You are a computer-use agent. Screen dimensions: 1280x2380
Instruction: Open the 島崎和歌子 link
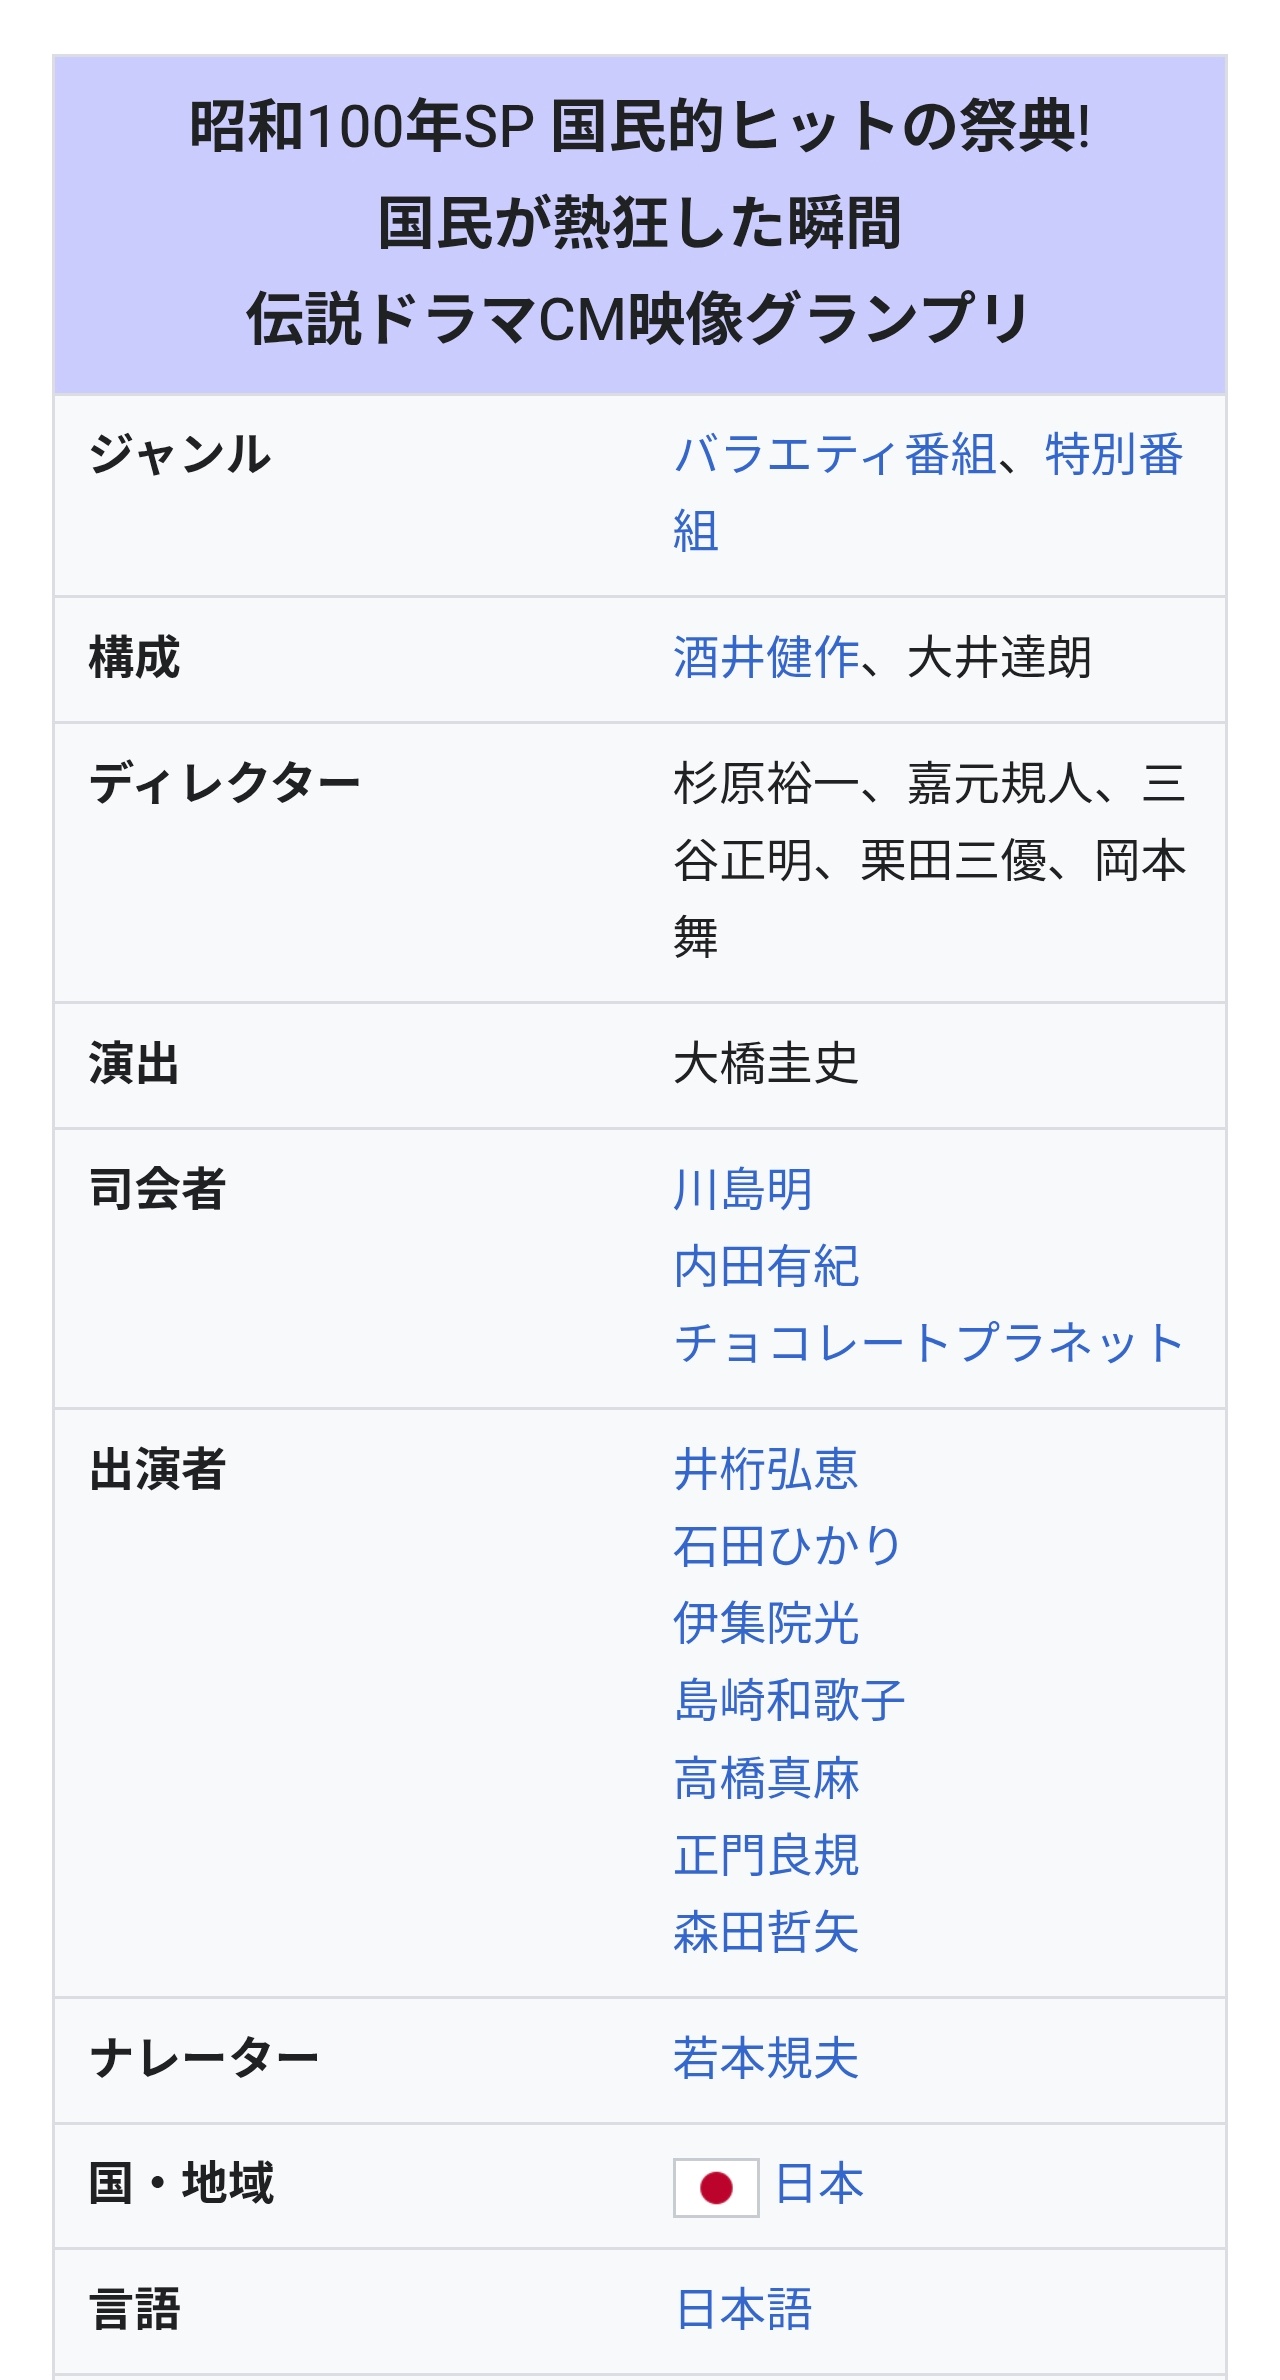pos(789,1700)
